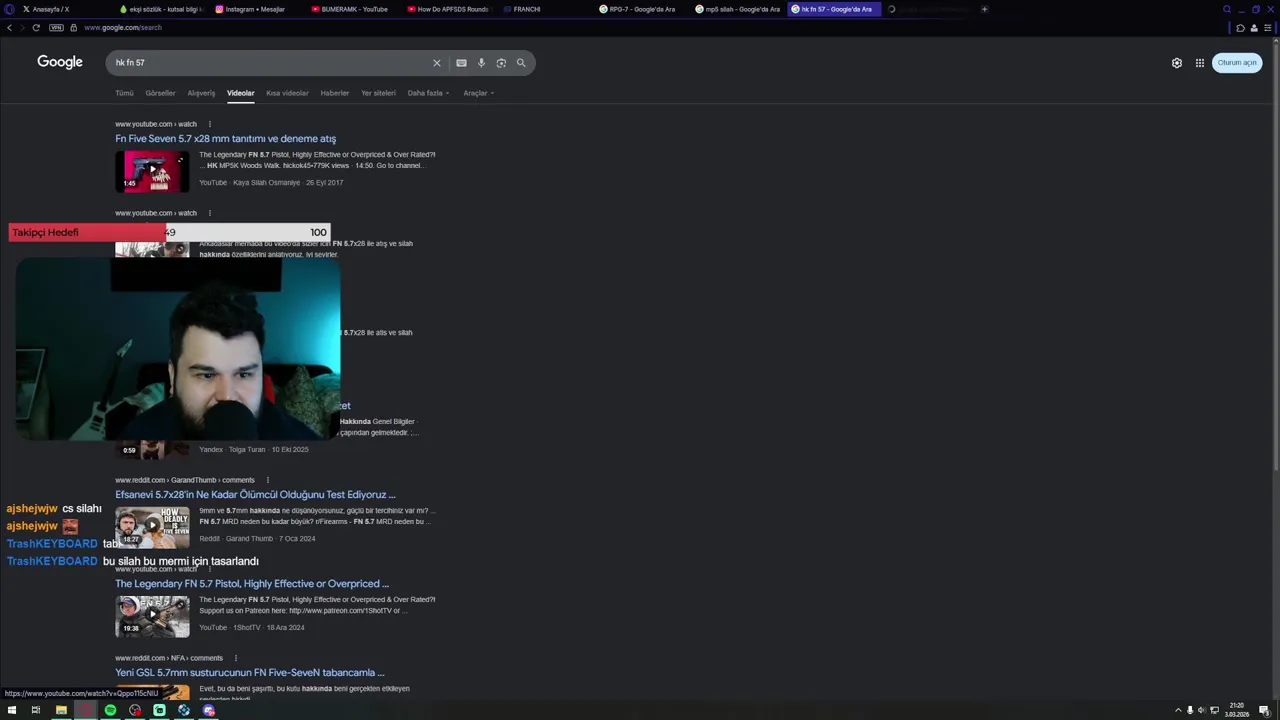Open the browser tab search magnifier
This screenshot has width=1280, height=720.
click(x=1227, y=9)
